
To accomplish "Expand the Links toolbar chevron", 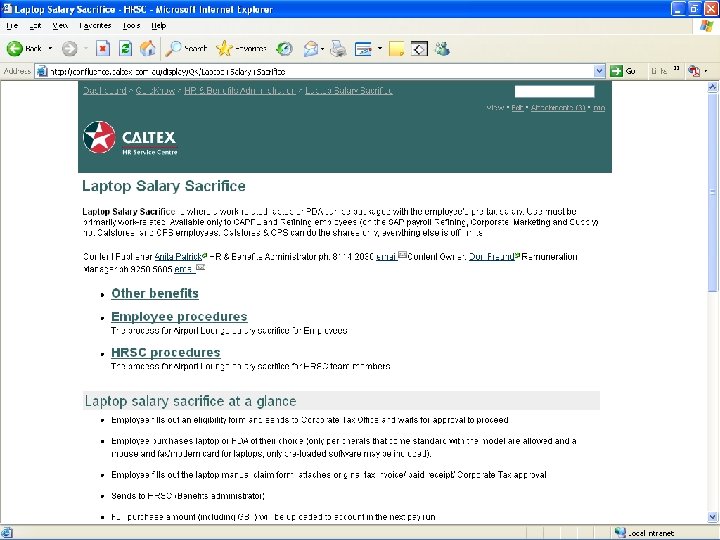I will [x=676, y=69].
